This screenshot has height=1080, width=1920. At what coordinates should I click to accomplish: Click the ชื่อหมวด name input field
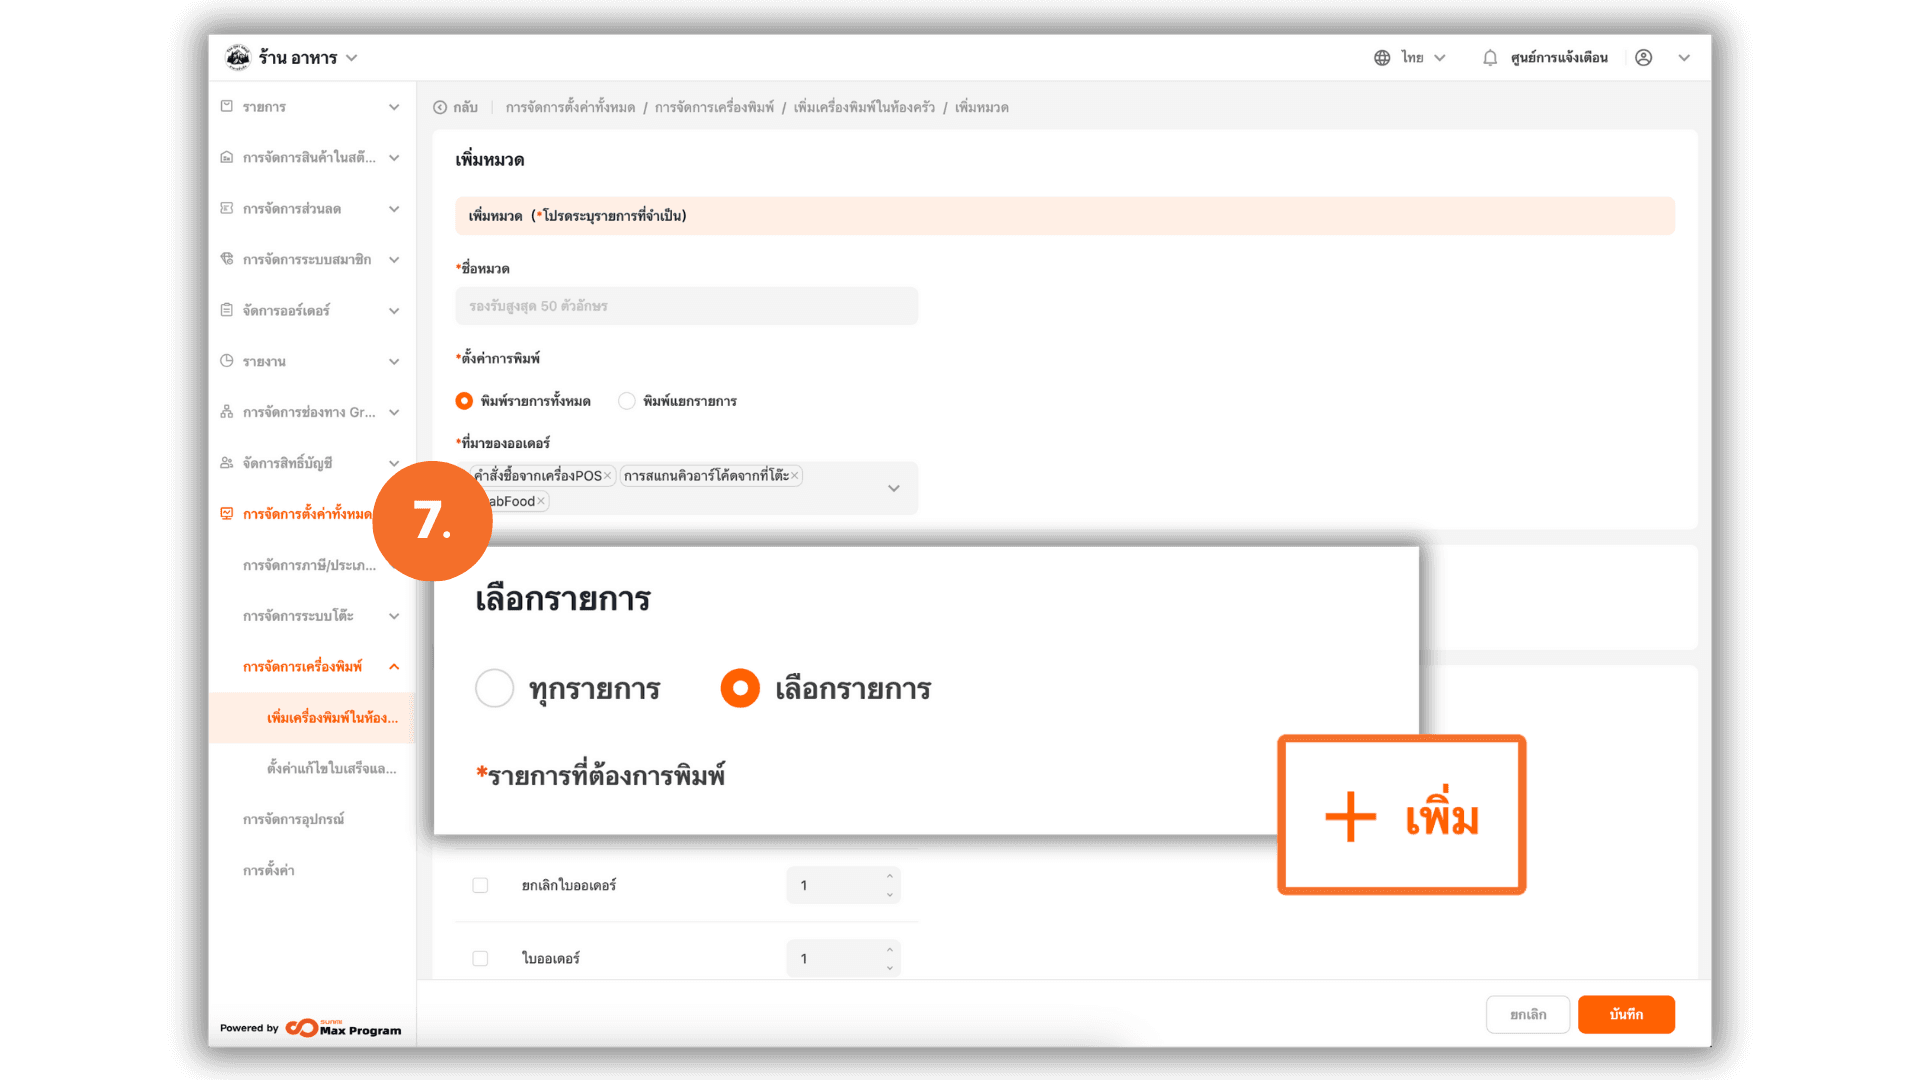point(686,306)
